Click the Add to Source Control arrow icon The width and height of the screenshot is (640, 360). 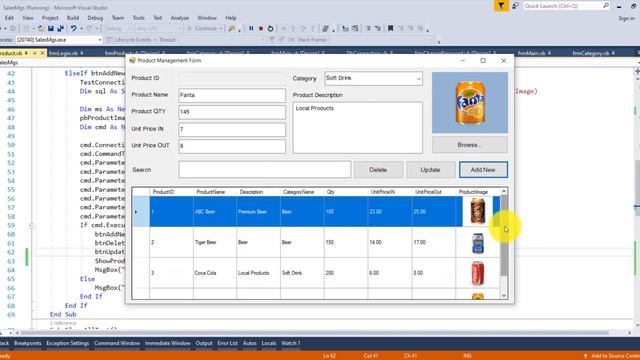click(x=585, y=356)
